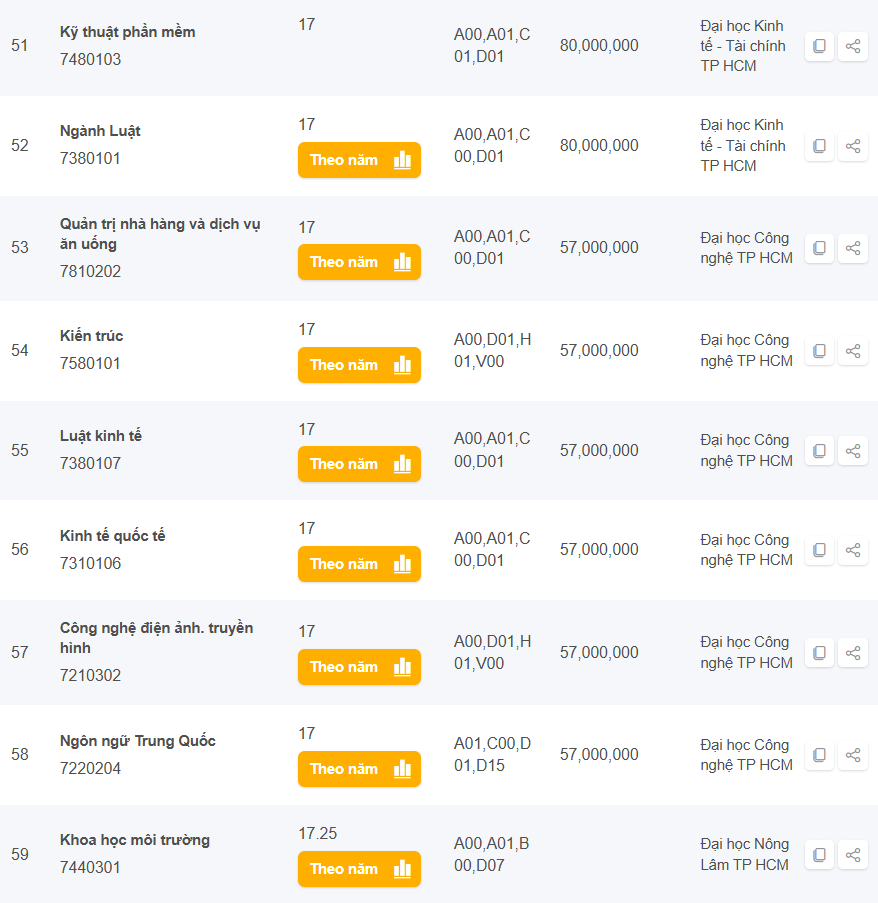Screen dimensions: 878x903
Task: Share row 53 Quản trị nhà hàng
Action: click(853, 248)
